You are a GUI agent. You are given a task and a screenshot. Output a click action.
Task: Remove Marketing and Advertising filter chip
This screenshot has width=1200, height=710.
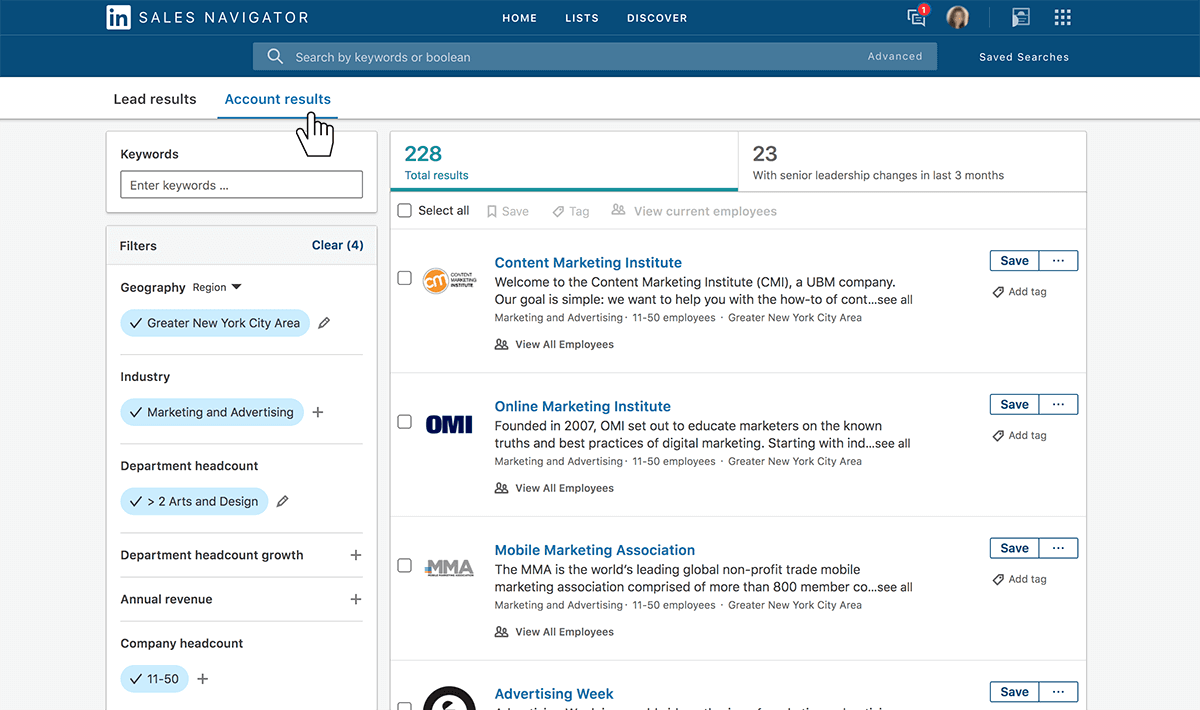(212, 412)
